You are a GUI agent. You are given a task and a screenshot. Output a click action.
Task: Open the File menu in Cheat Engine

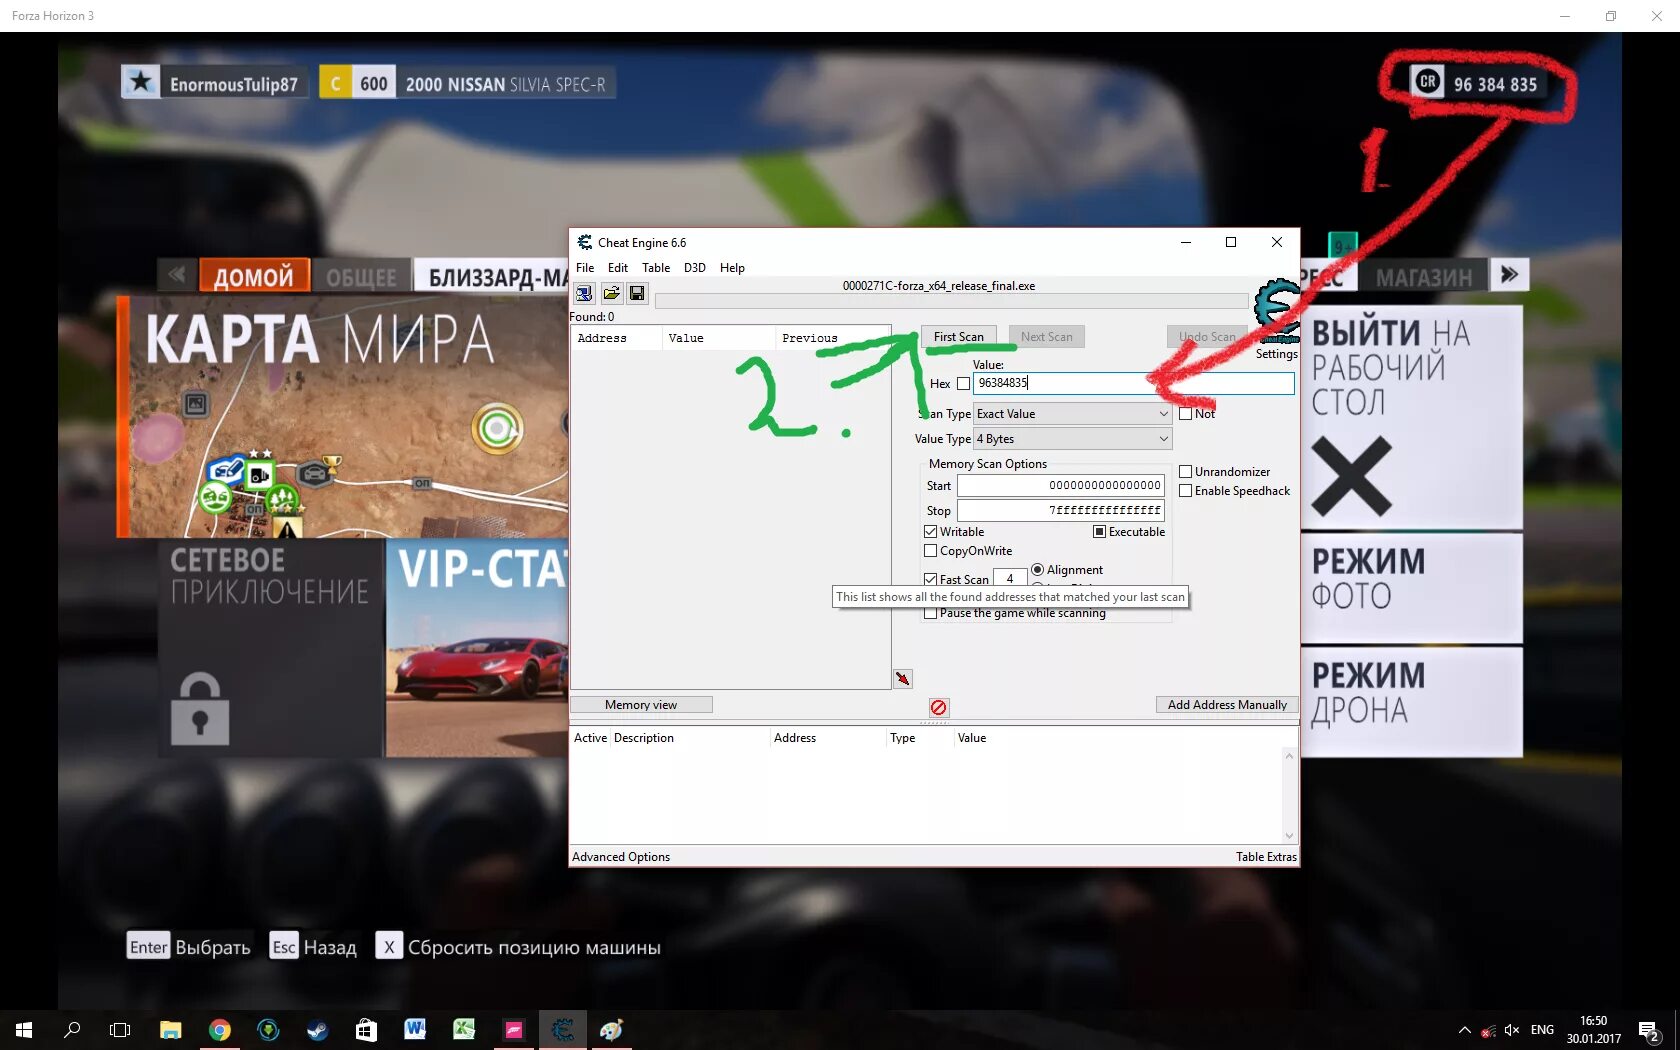tap(585, 268)
